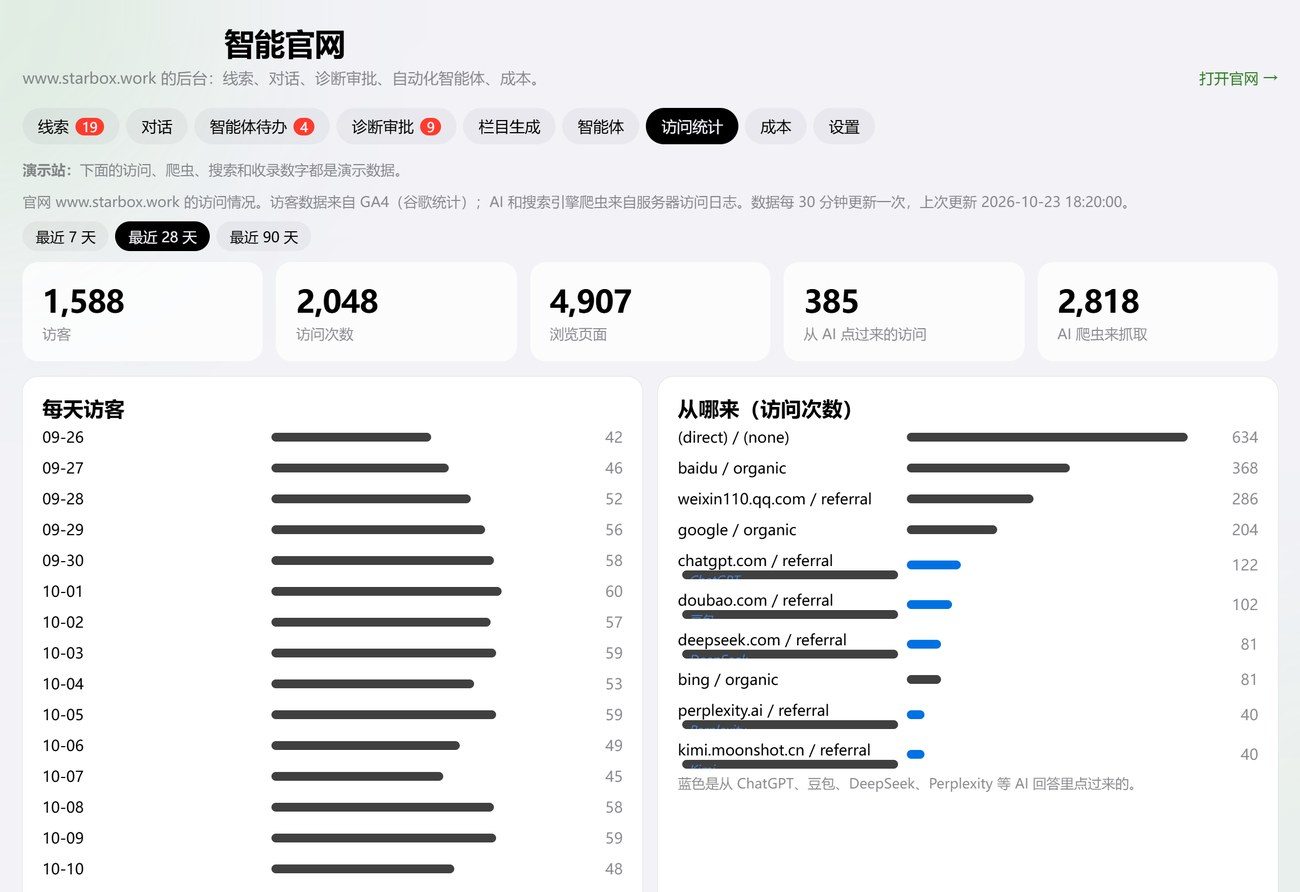The width and height of the screenshot is (1300, 892).
Task: Open the 线索 tab
Action: pos(70,127)
